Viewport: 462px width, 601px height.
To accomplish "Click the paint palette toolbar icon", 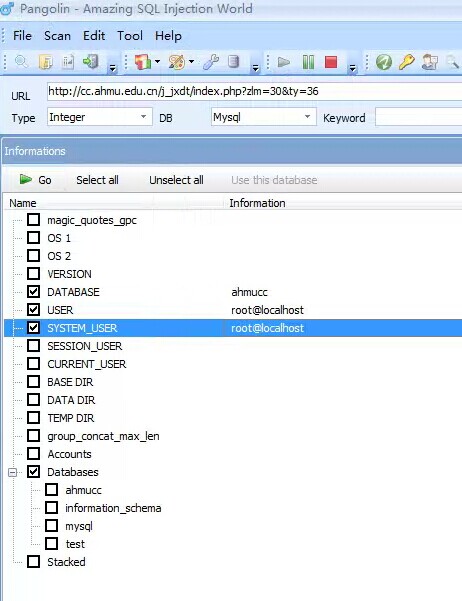I will click(177, 62).
